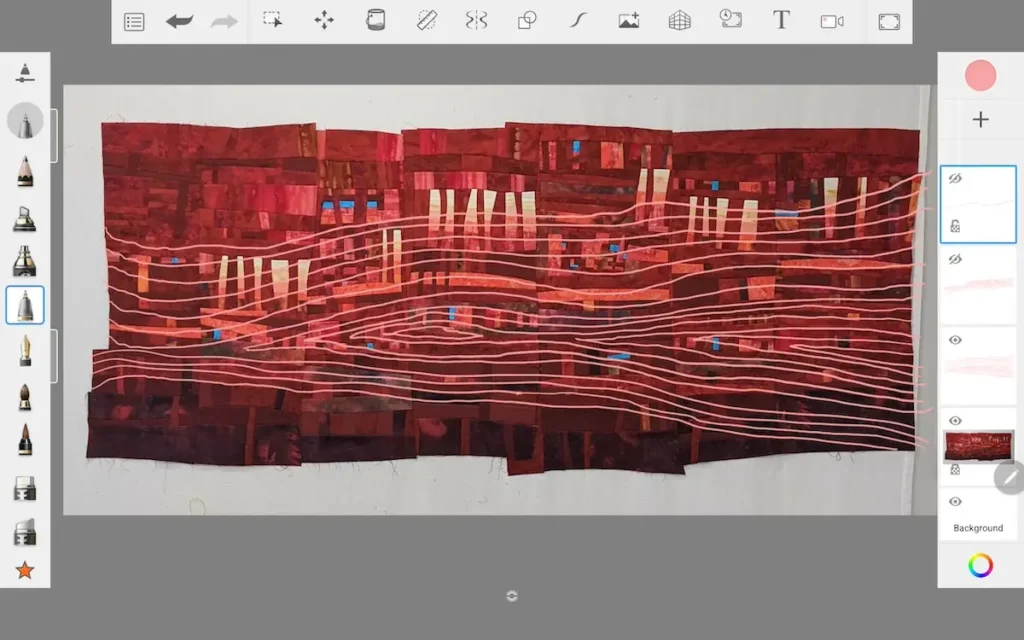Open the menu list at toolbar left
This screenshot has width=1024, height=640.
coord(134,20)
